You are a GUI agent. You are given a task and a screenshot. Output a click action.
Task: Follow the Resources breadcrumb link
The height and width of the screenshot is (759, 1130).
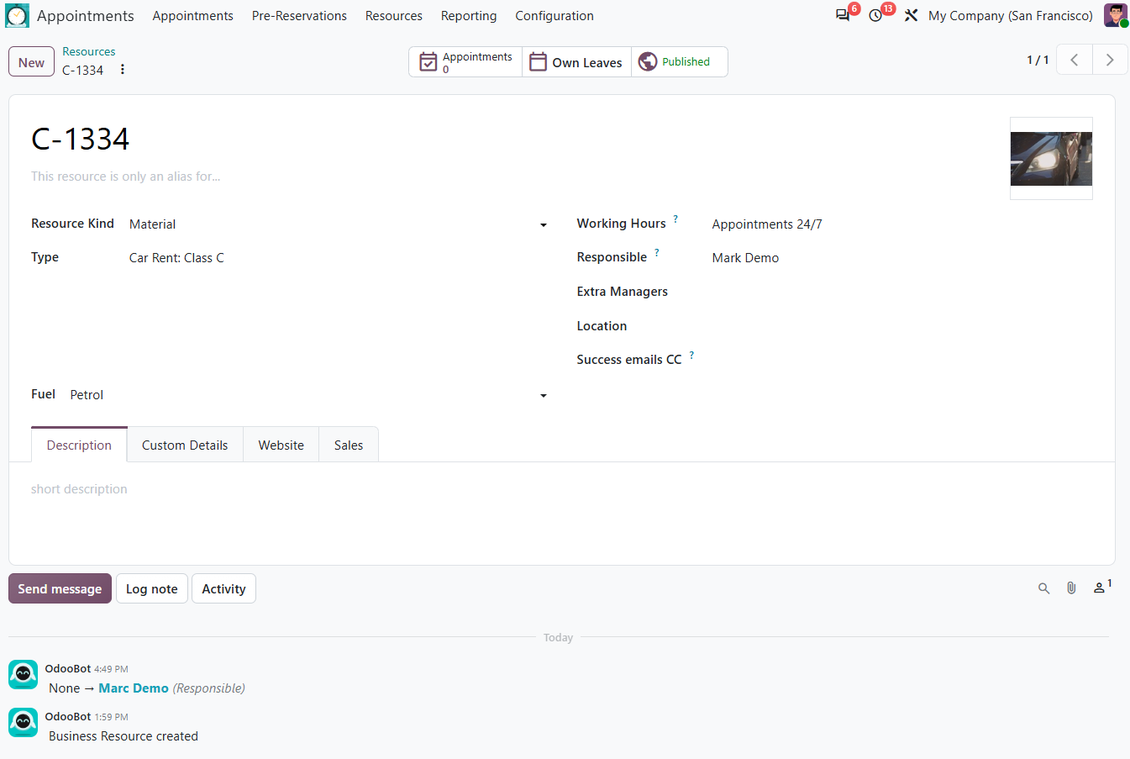[x=89, y=52]
